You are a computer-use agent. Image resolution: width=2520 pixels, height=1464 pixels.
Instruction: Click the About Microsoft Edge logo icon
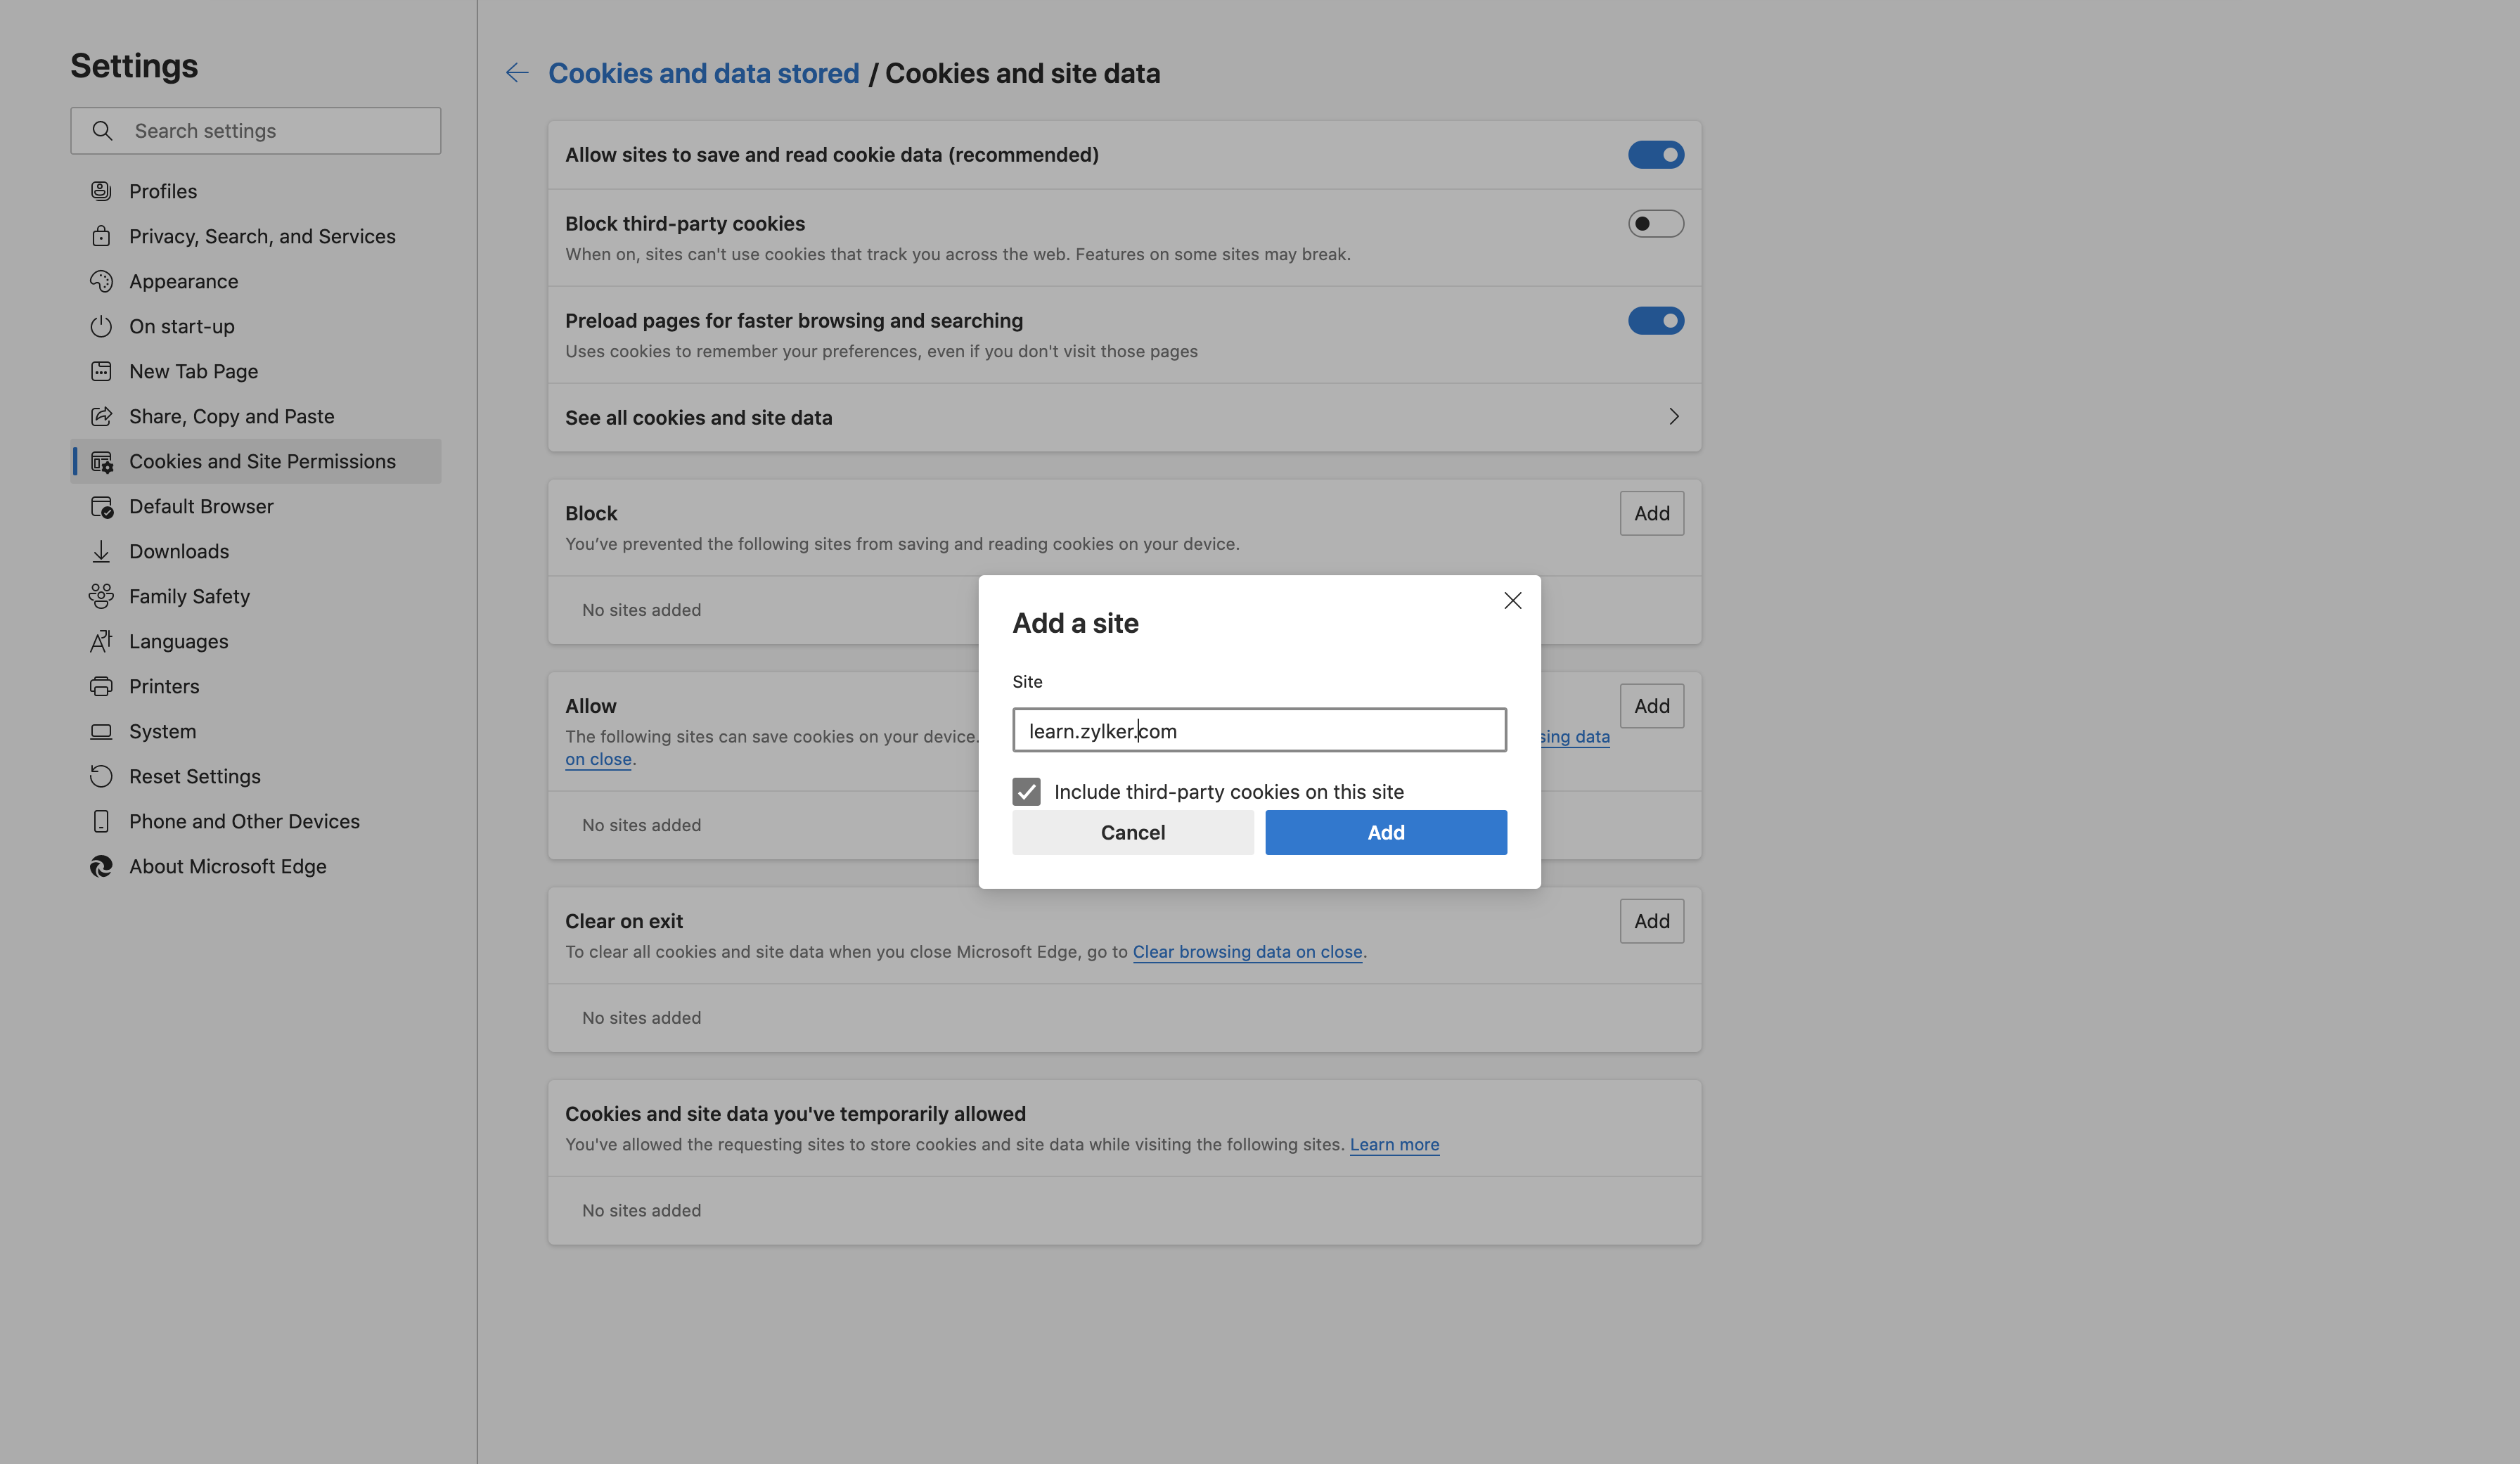pyautogui.click(x=101, y=866)
